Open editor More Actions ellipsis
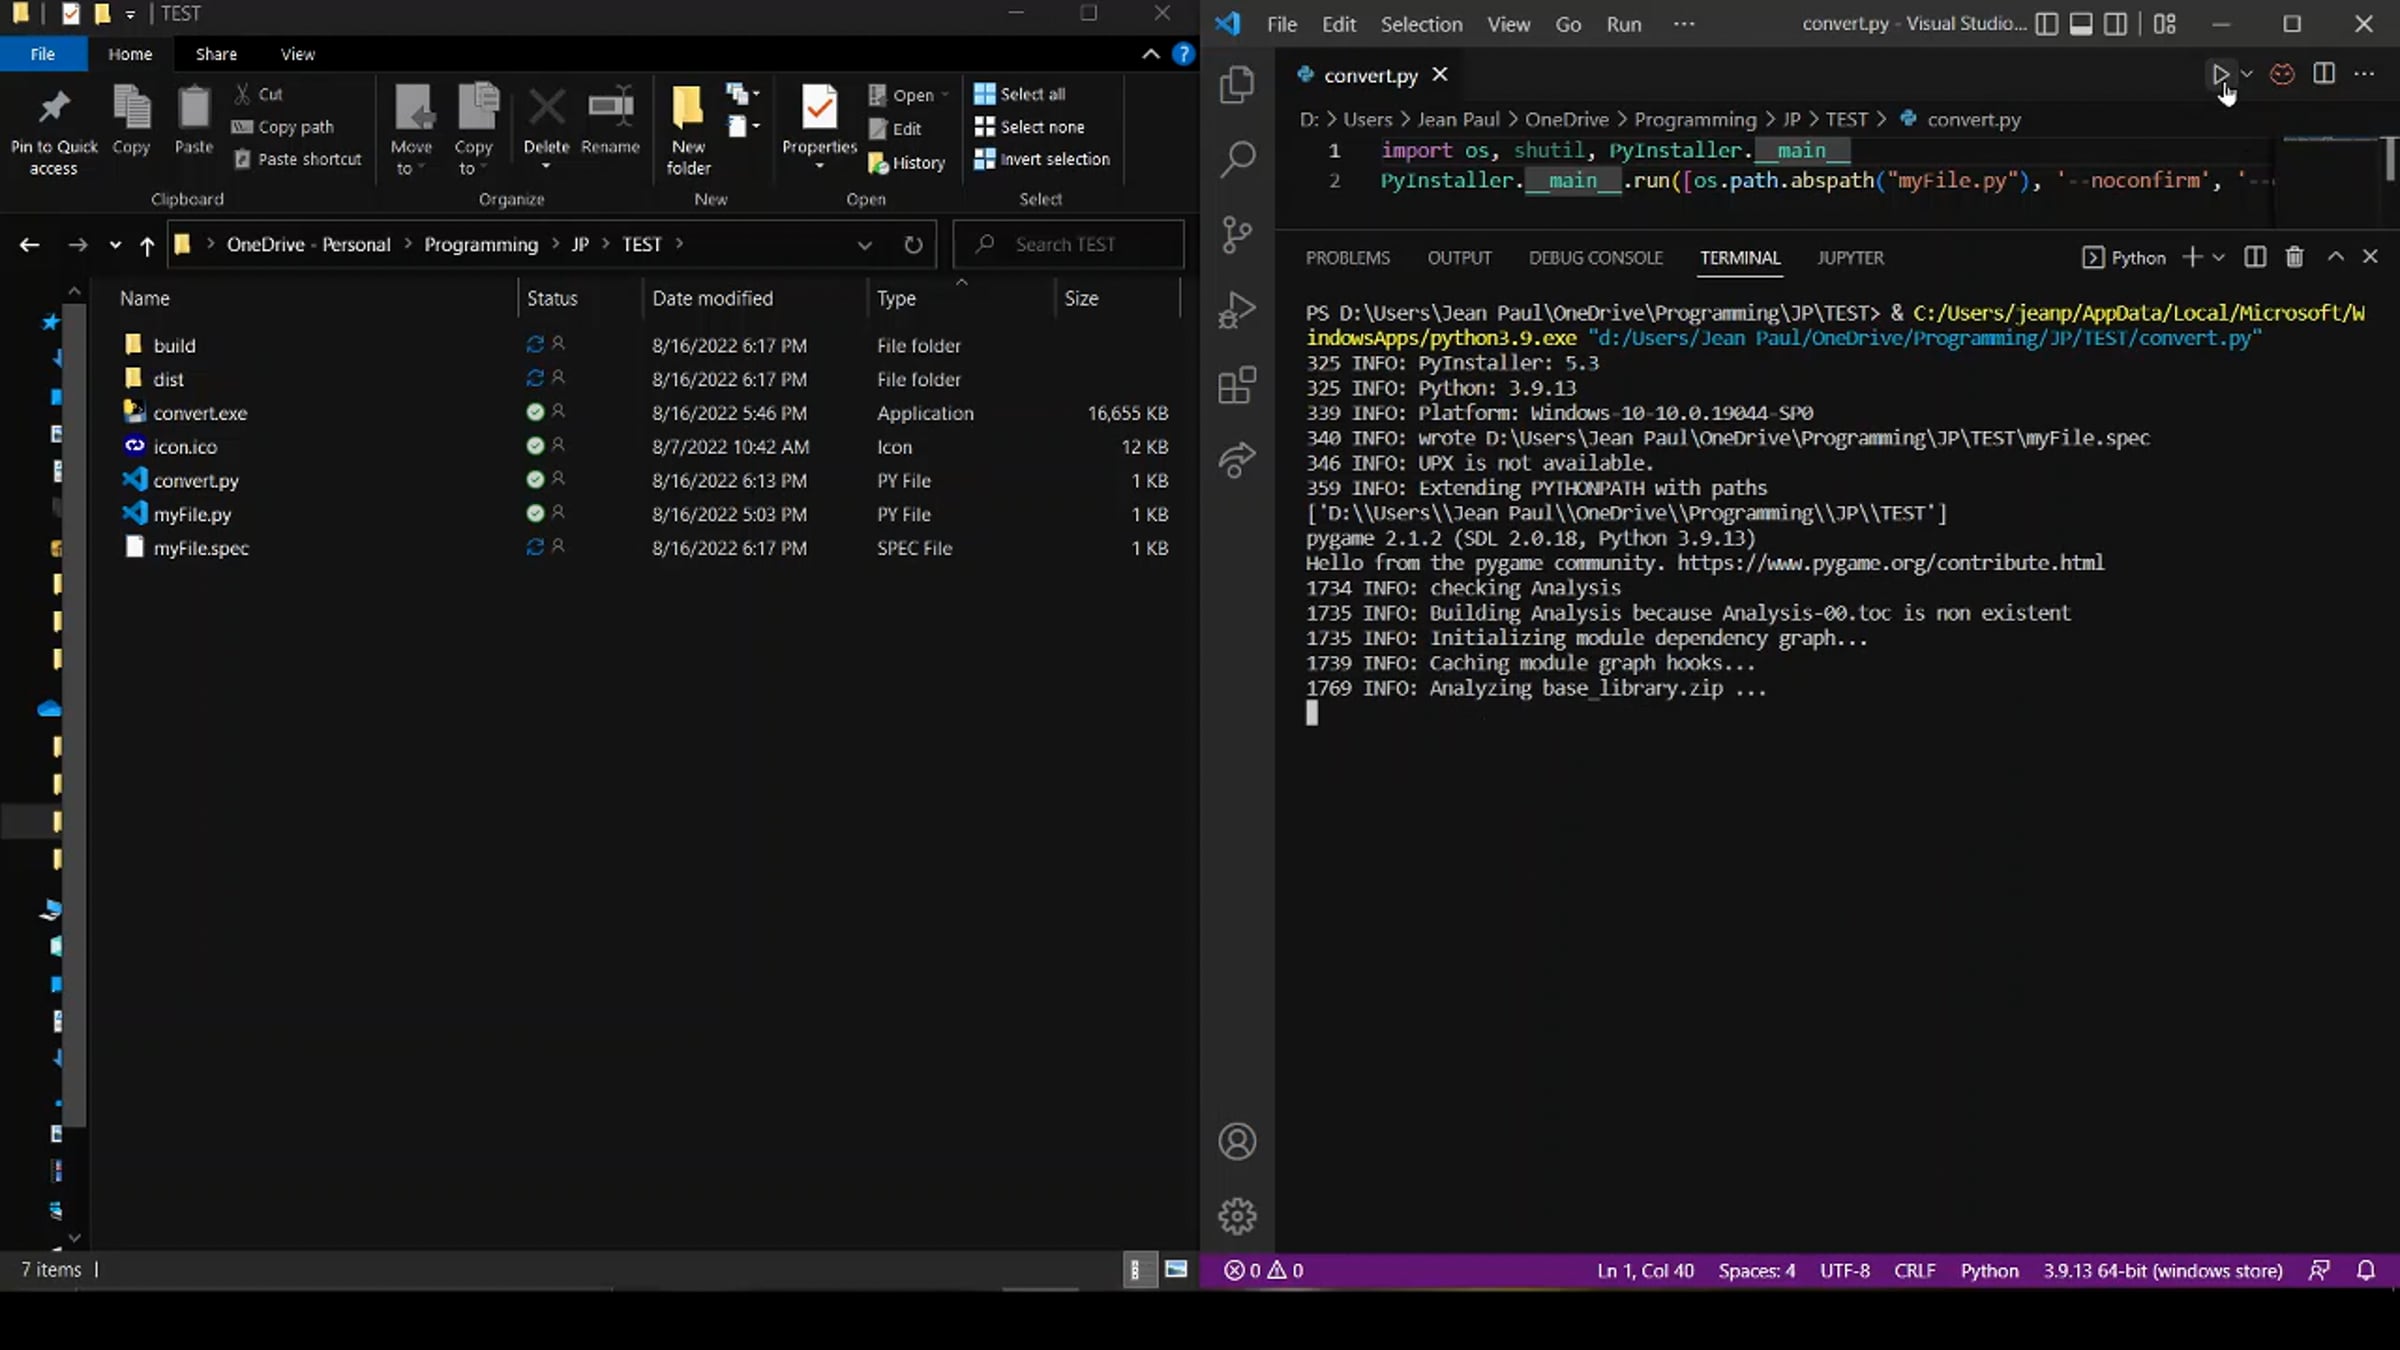Viewport: 2400px width, 1350px height. pyautogui.click(x=2364, y=74)
